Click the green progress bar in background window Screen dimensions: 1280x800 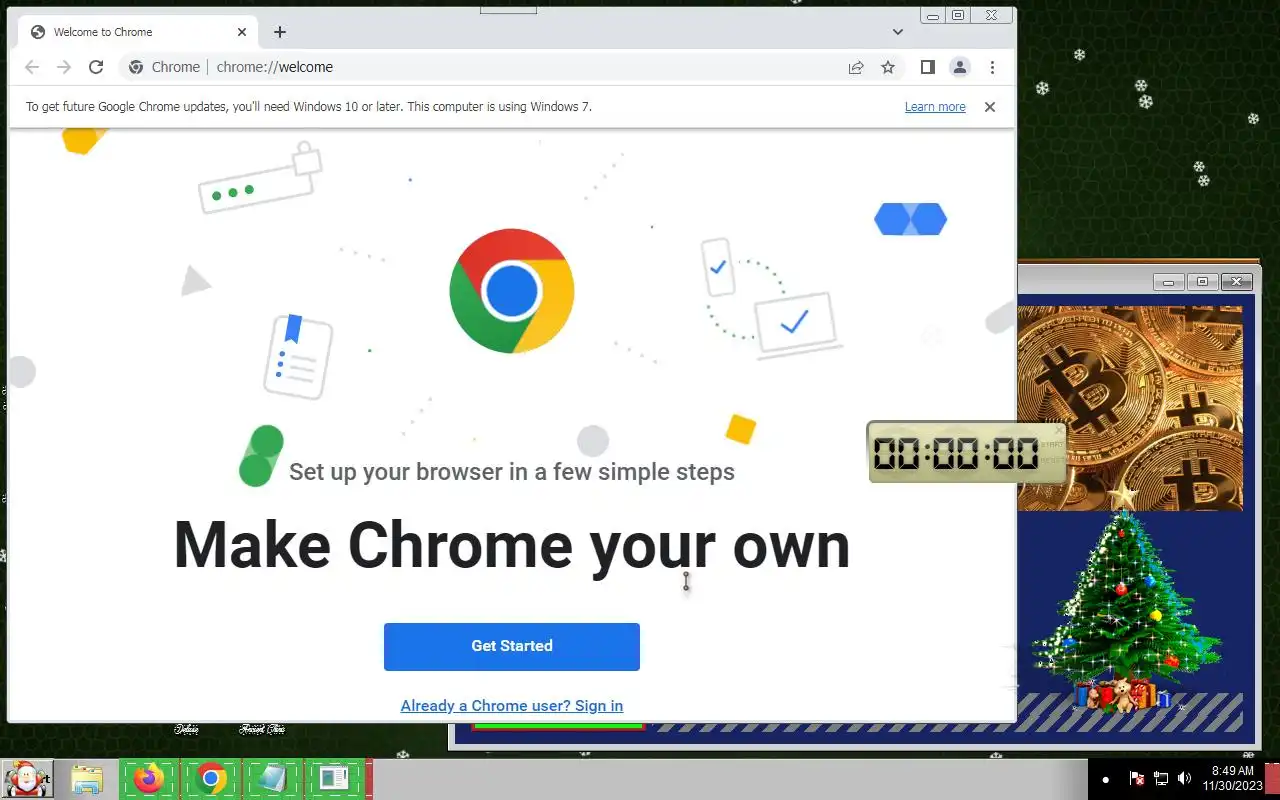[x=558, y=726]
